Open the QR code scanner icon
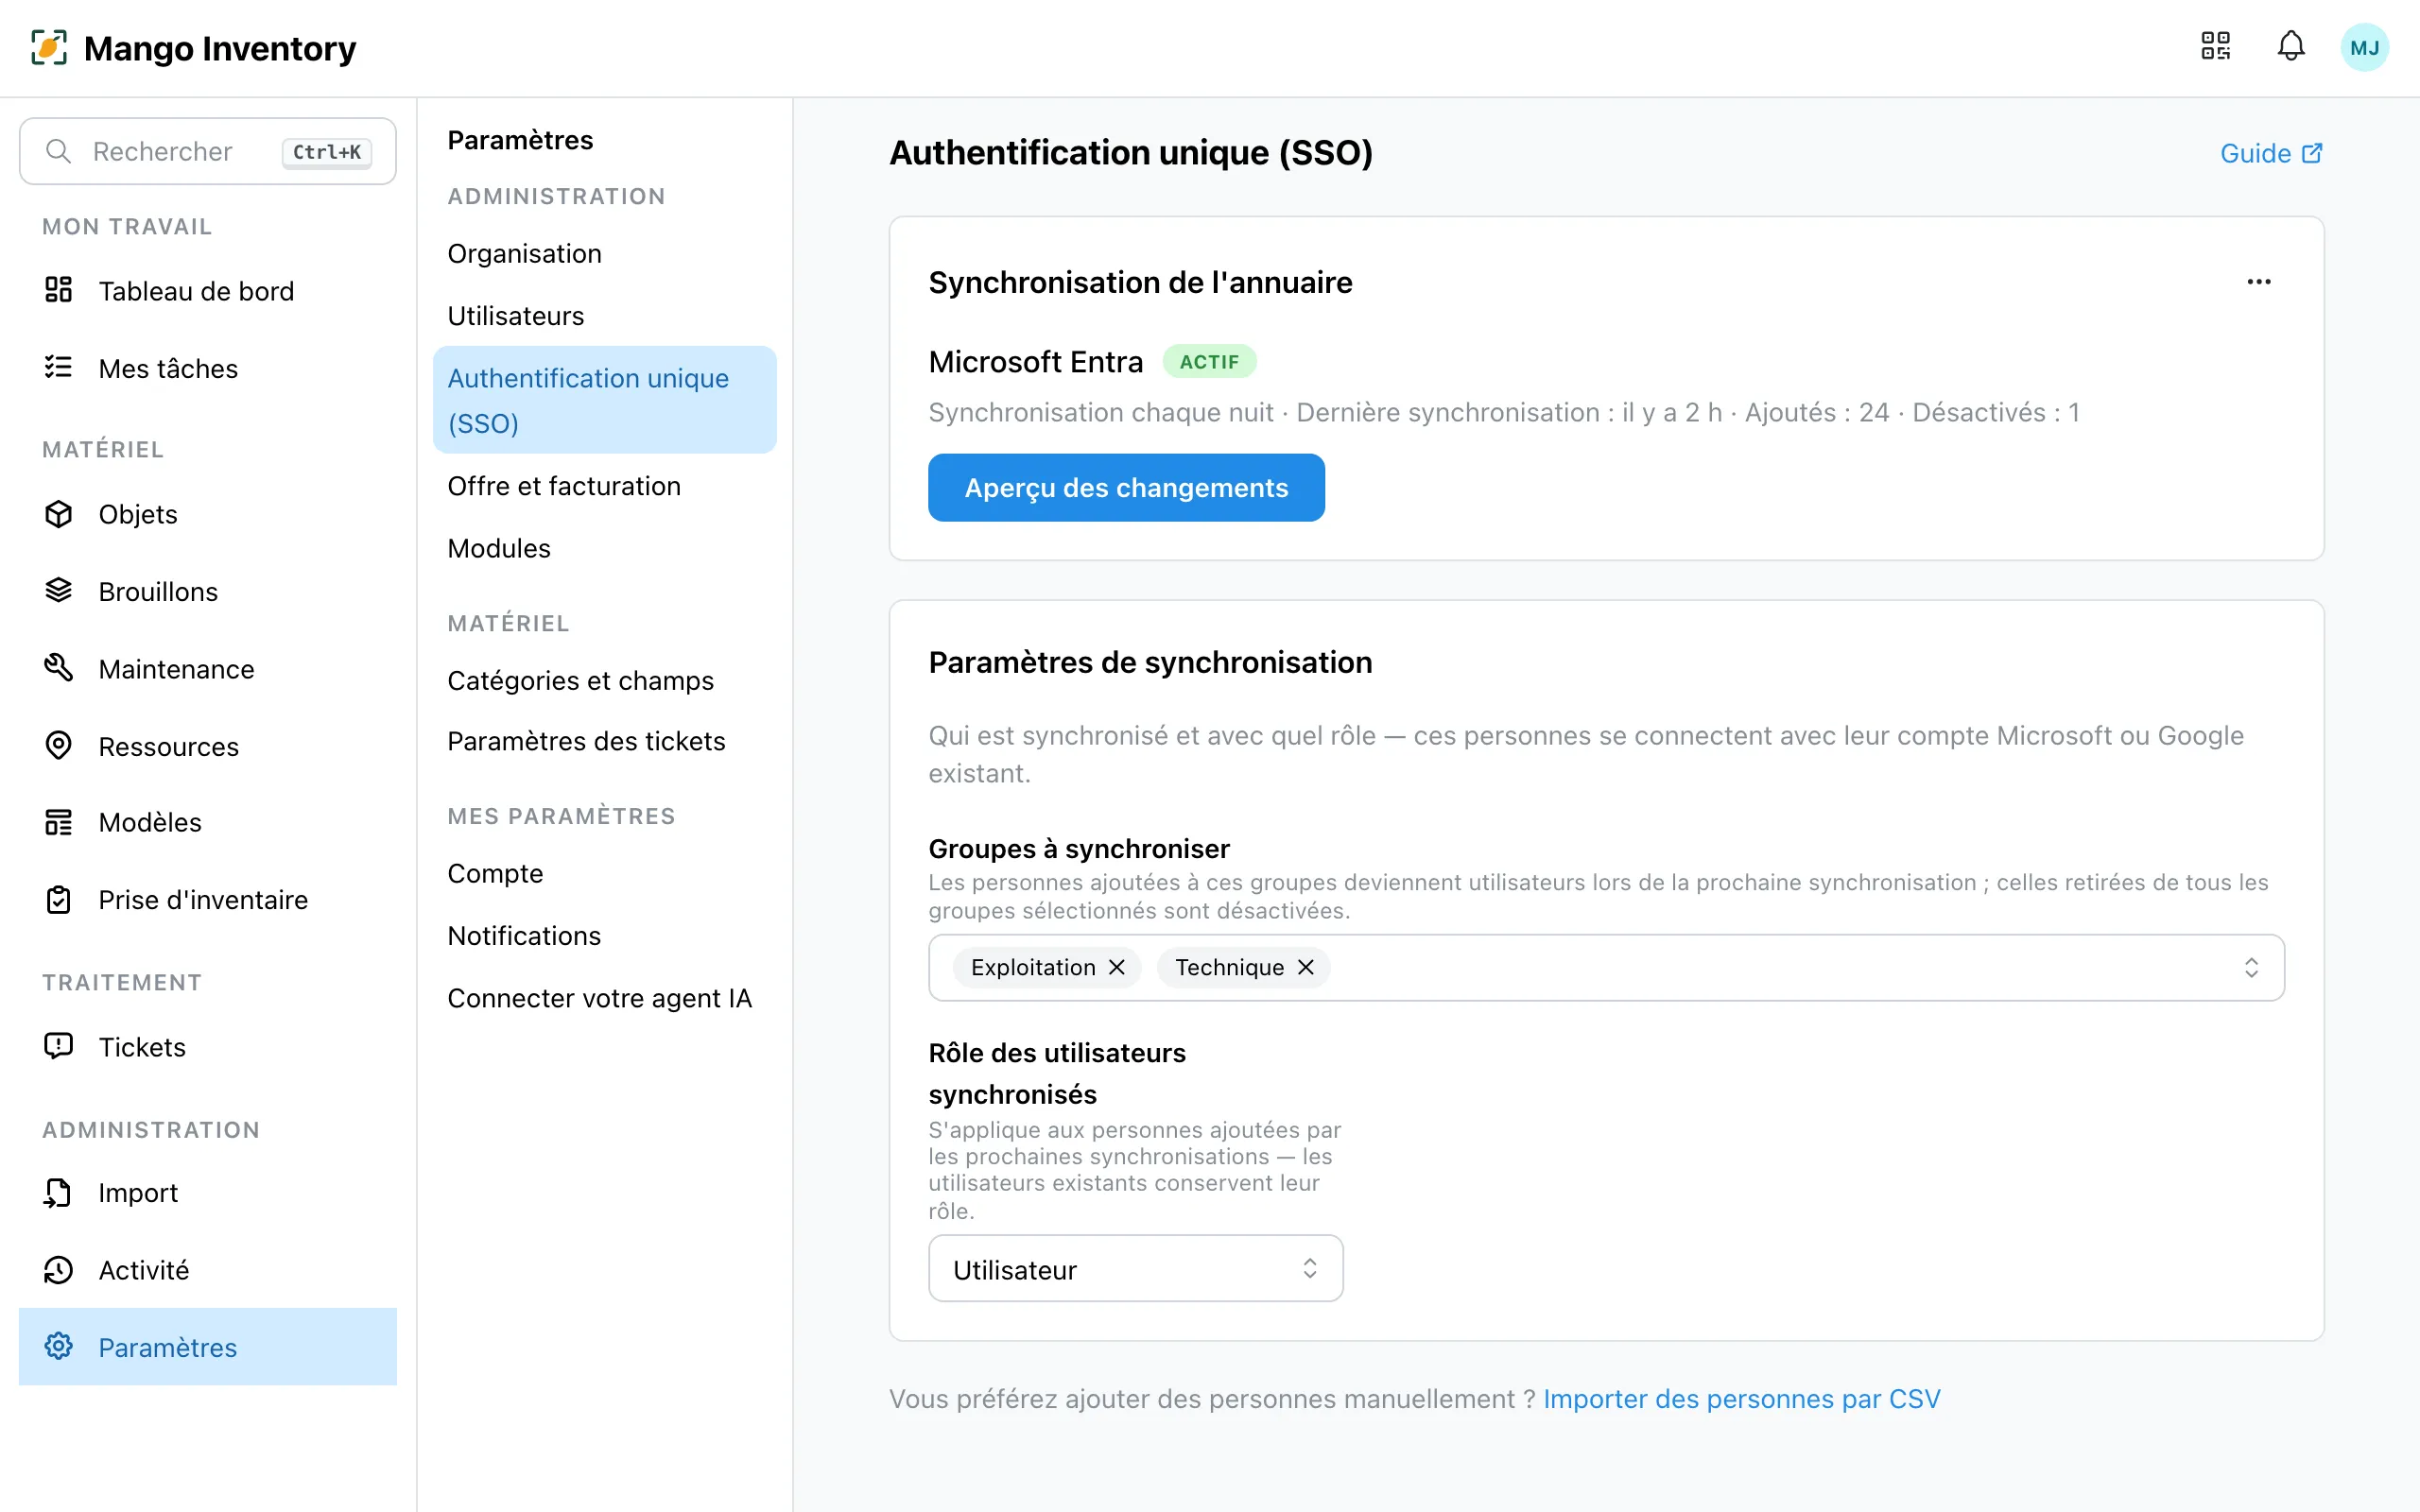Viewport: 2420px width, 1512px height. pos(2215,46)
